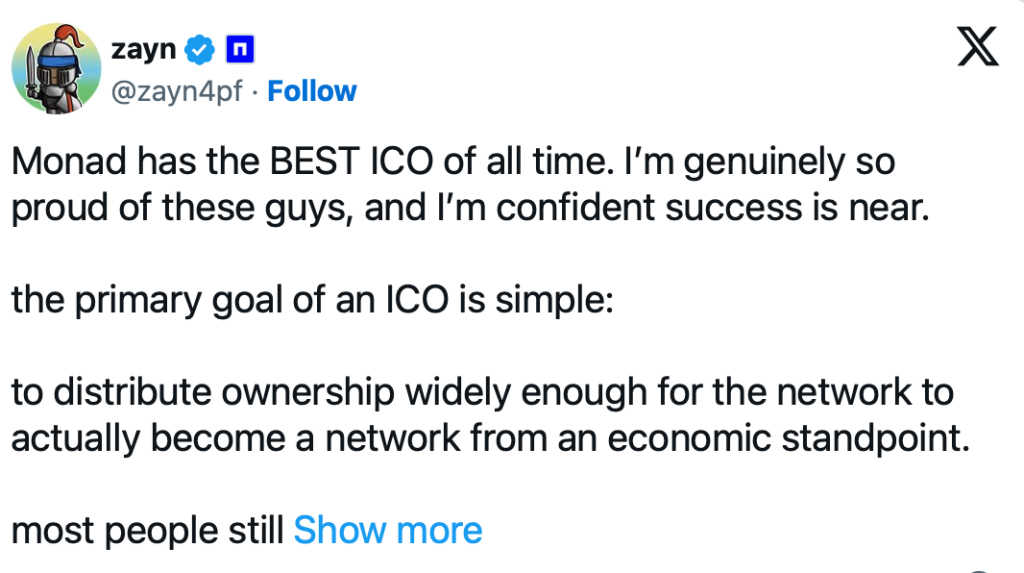1024x573 pixels.
Task: Click the word "confident" in the post
Action: coord(619,210)
